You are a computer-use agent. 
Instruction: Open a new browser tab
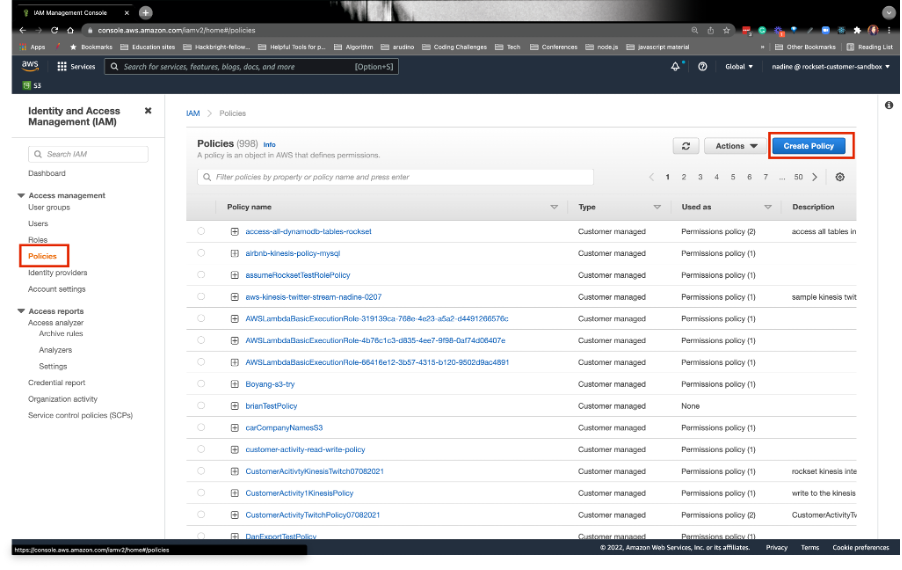pos(146,12)
